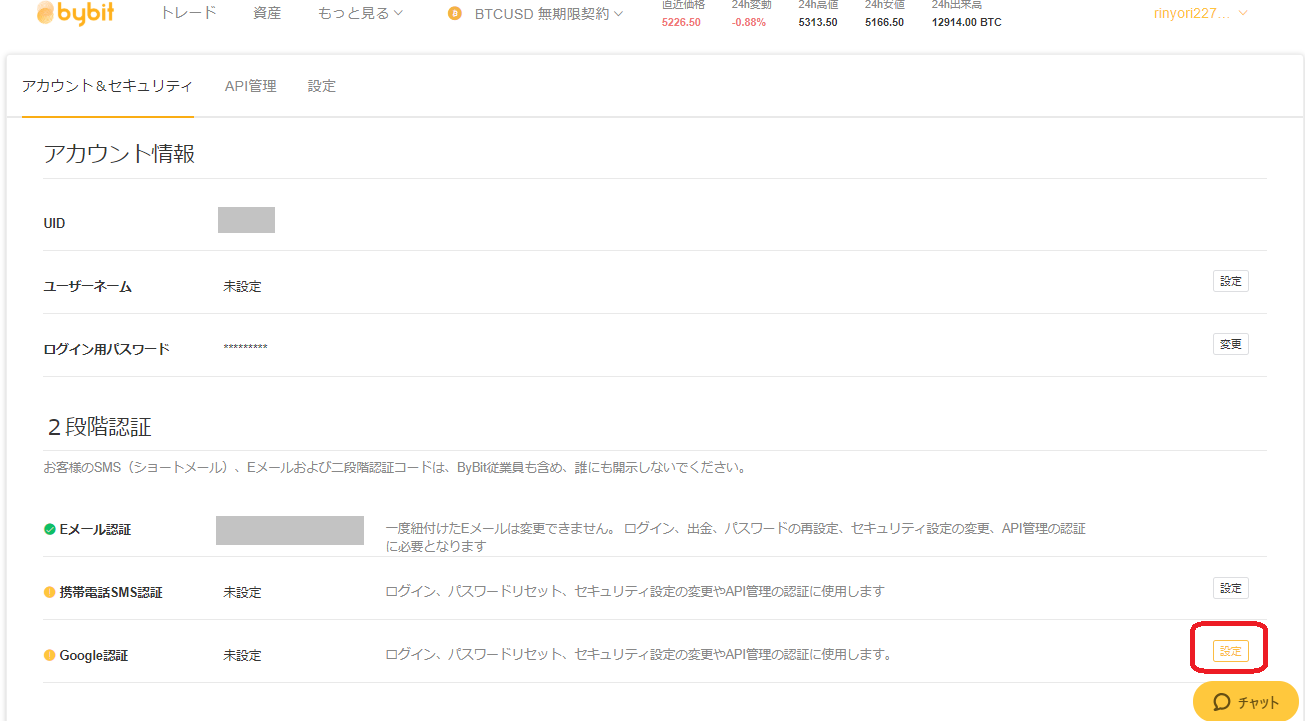Expand the もっと見る menu
Image resolution: width=1305 pixels, height=721 pixels.
[360, 14]
